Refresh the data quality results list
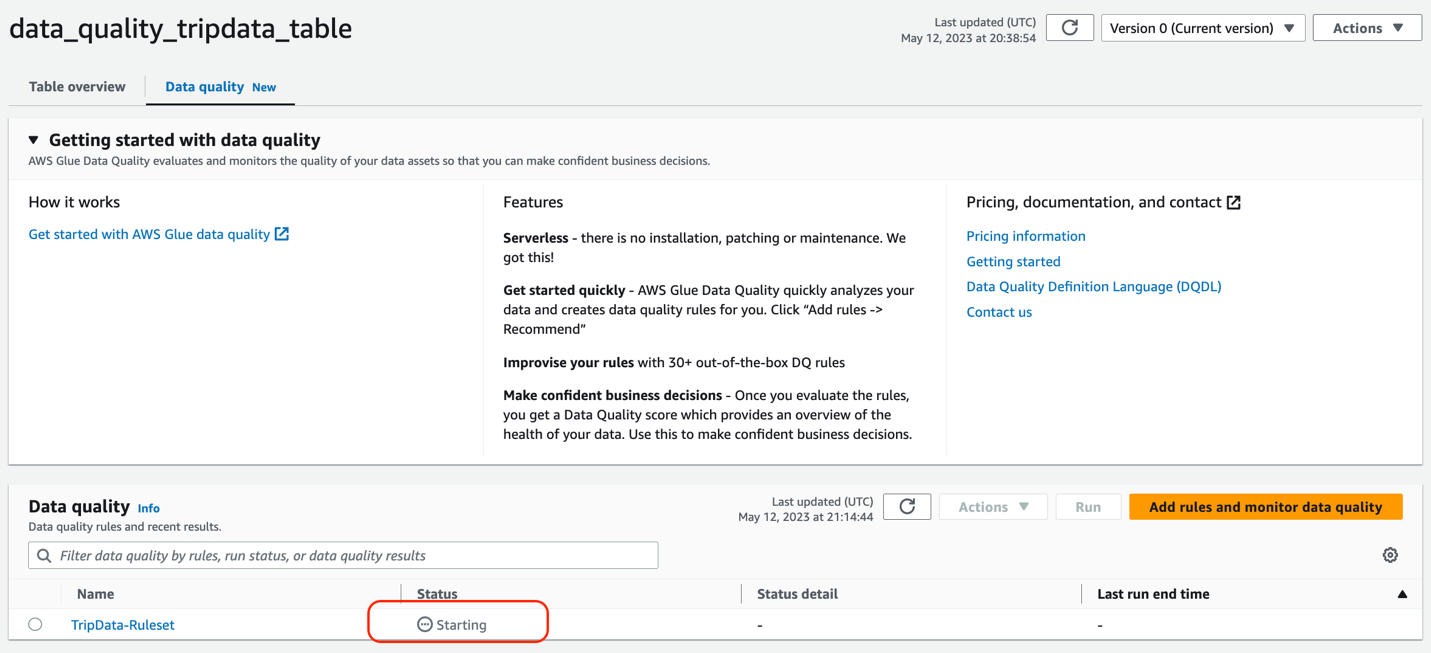The height and width of the screenshot is (653, 1431). (907, 507)
